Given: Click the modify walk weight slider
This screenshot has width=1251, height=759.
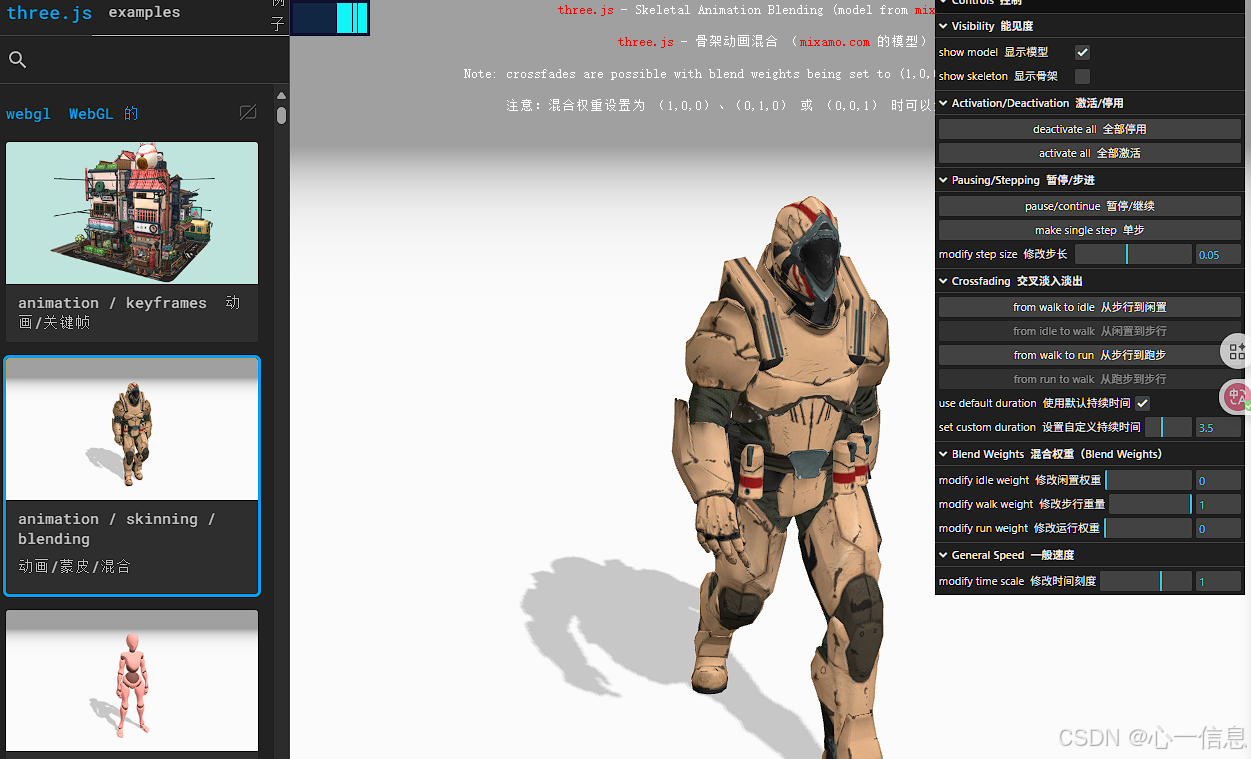Looking at the screenshot, I should (x=1150, y=504).
